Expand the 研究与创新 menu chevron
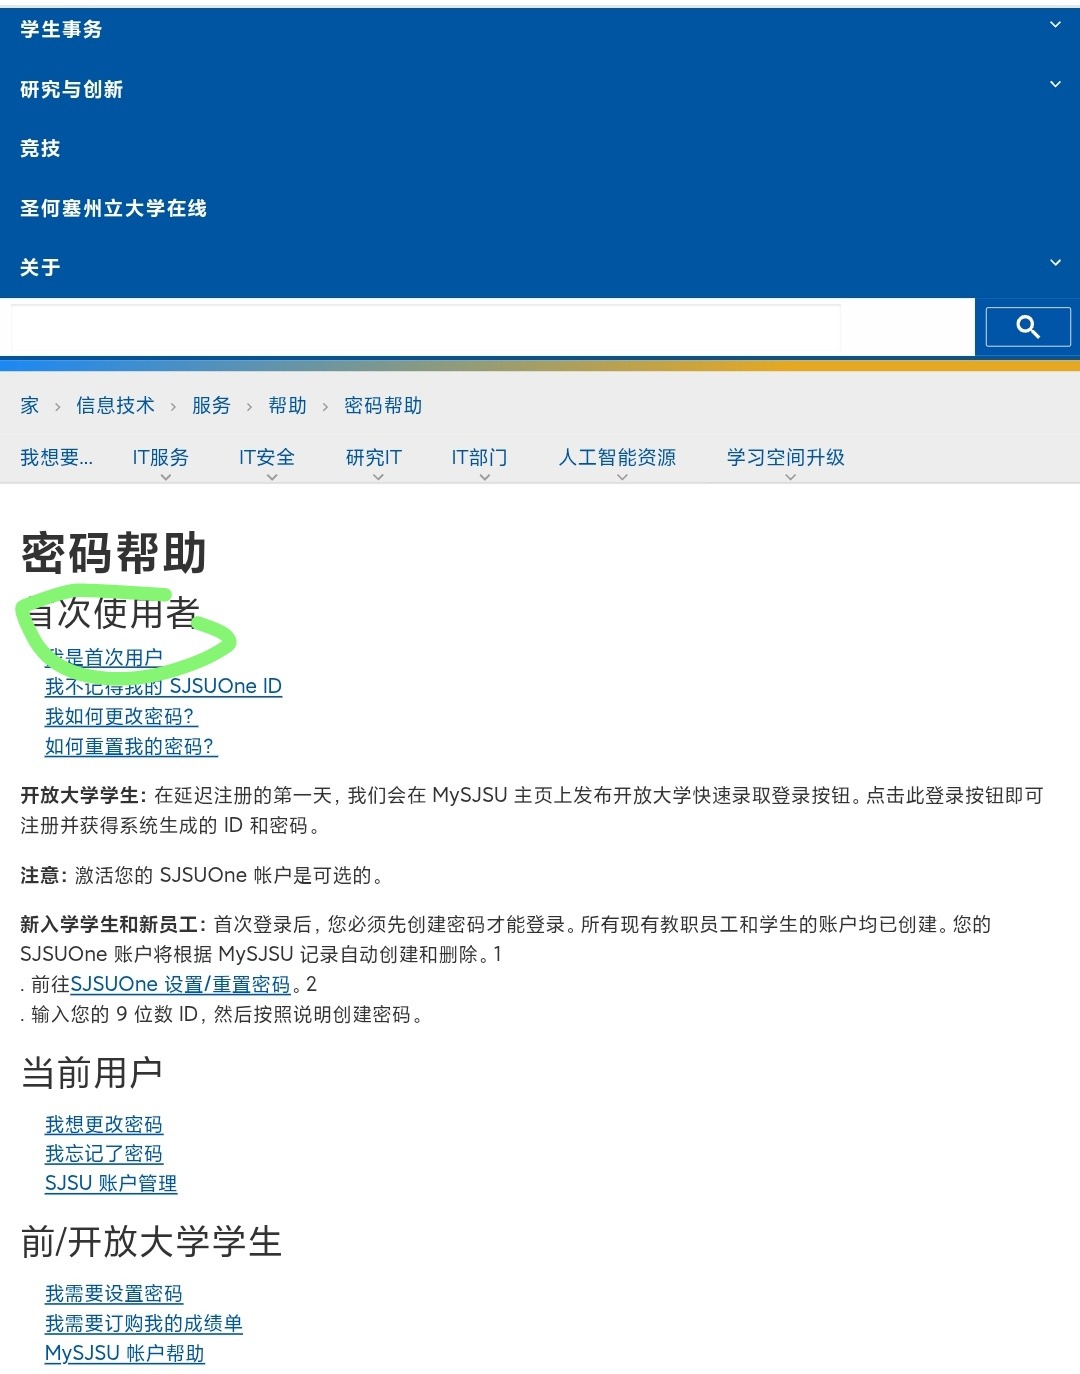Viewport: 1080px width, 1374px height. click(x=1054, y=86)
